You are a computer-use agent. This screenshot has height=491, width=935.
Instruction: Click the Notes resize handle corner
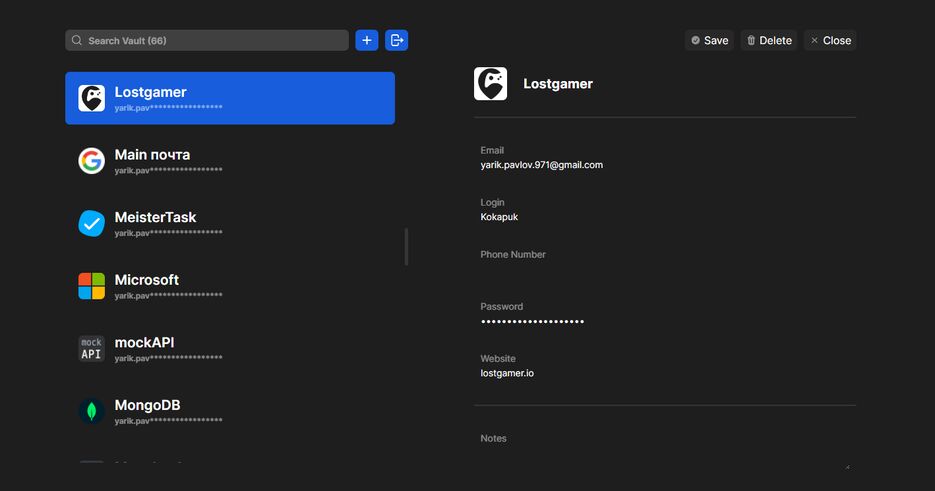pos(847,467)
